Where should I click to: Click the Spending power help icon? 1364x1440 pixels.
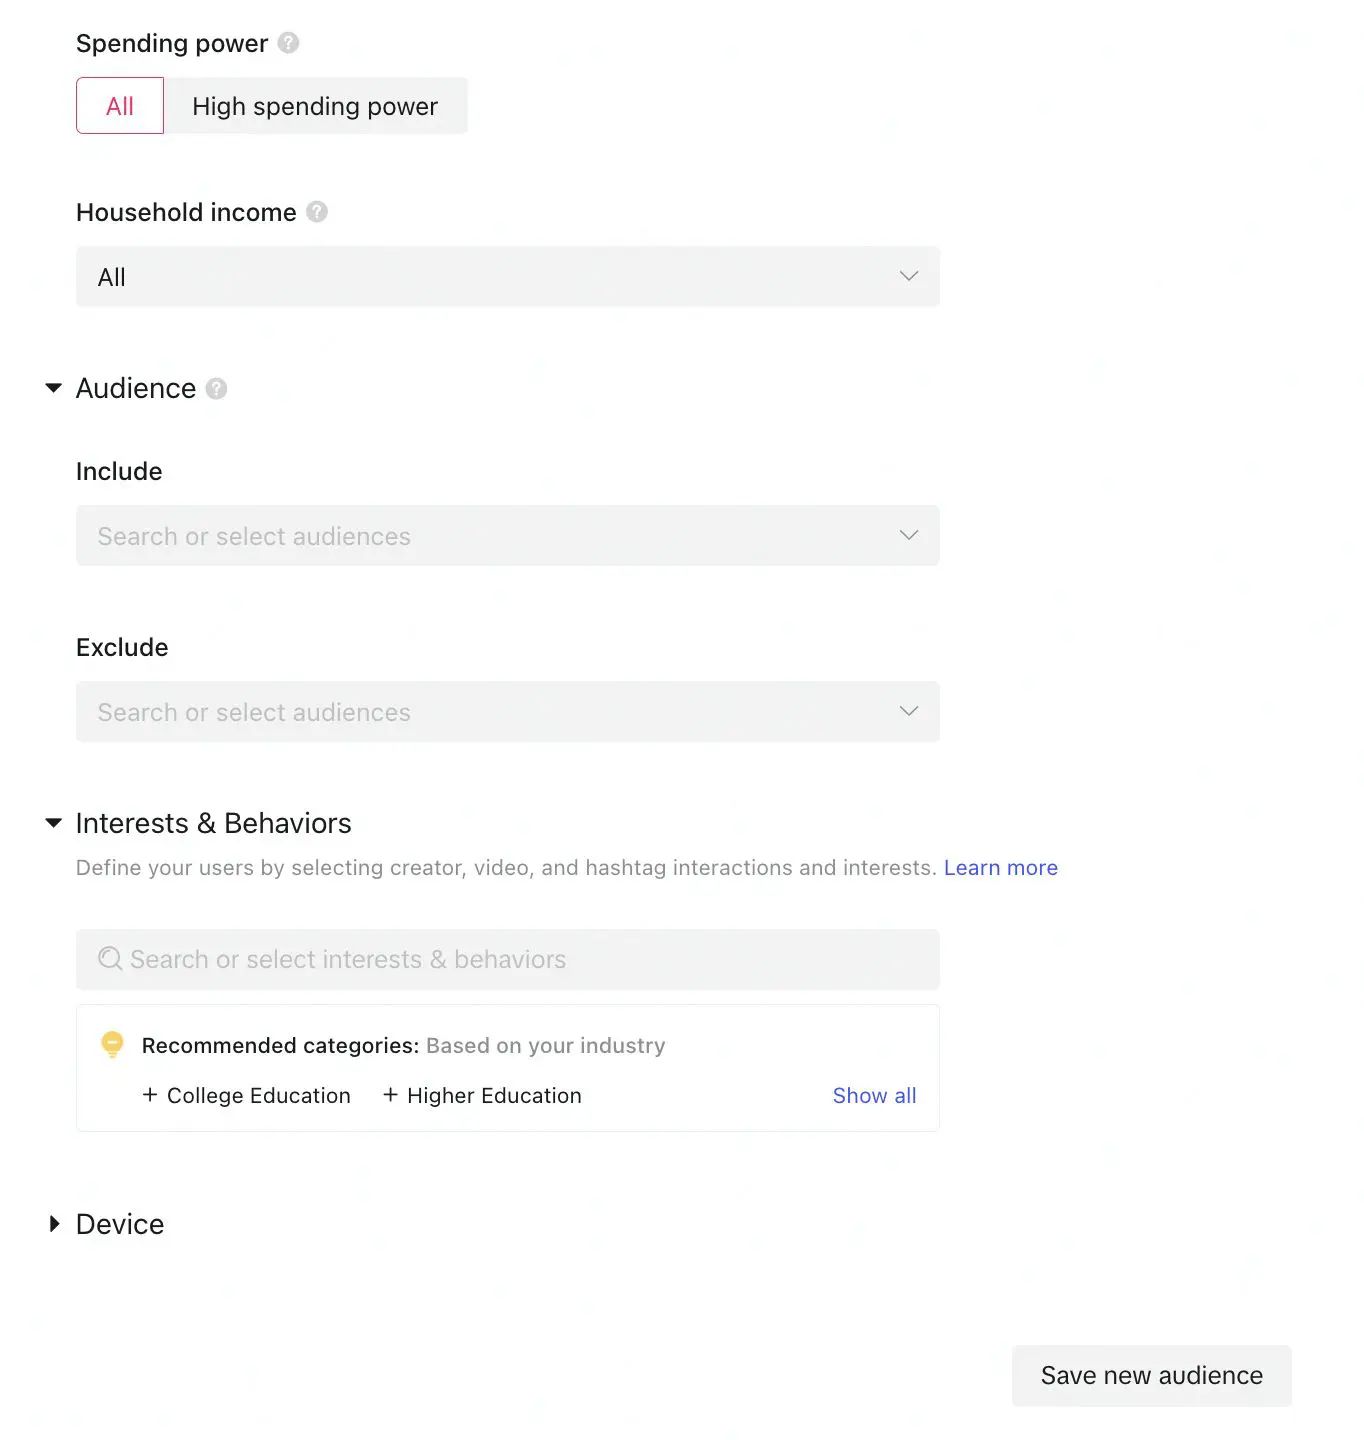pyautogui.click(x=288, y=43)
